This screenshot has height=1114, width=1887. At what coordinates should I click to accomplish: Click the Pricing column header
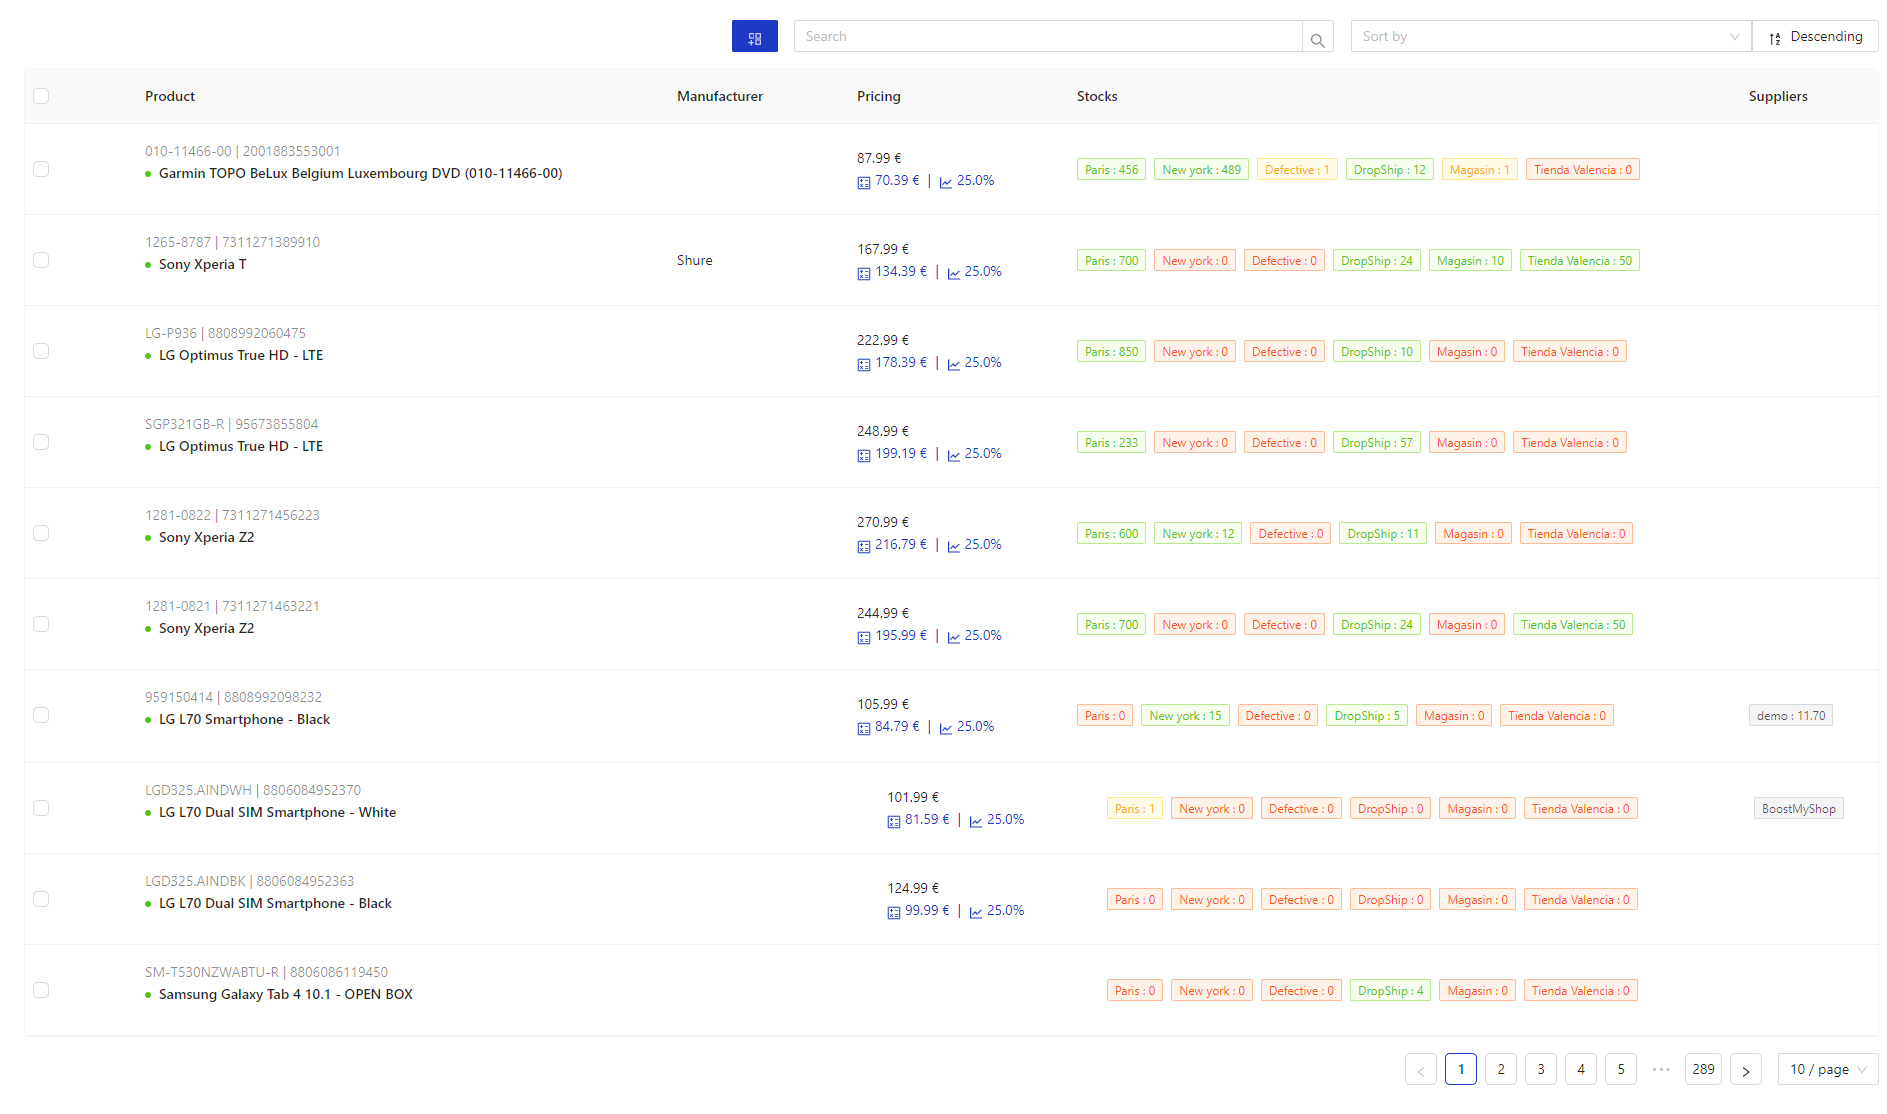click(x=878, y=96)
